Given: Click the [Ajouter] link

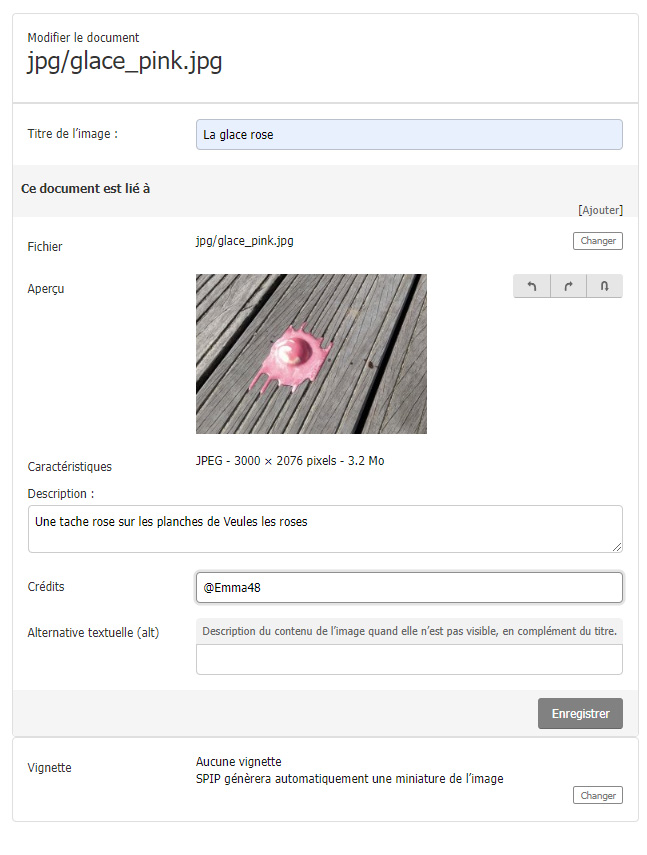Looking at the screenshot, I should 600,210.
